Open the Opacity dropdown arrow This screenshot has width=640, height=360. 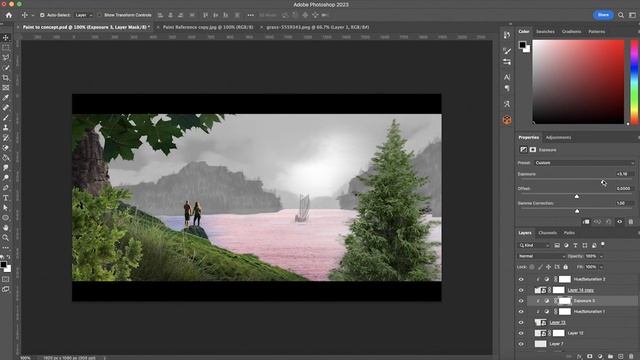[601, 256]
